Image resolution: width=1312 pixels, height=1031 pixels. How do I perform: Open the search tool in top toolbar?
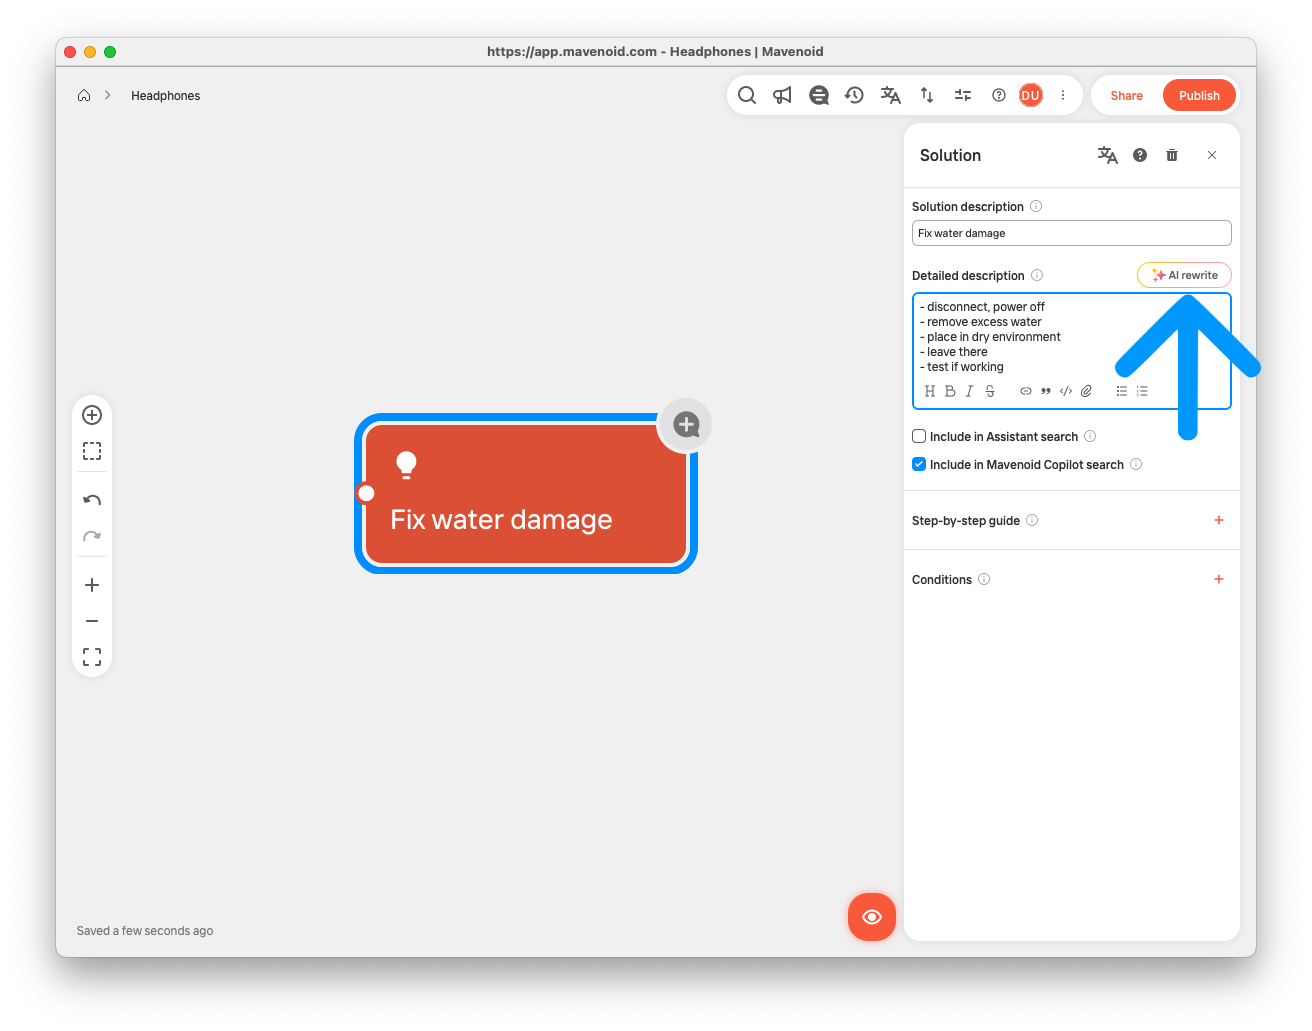pos(747,95)
